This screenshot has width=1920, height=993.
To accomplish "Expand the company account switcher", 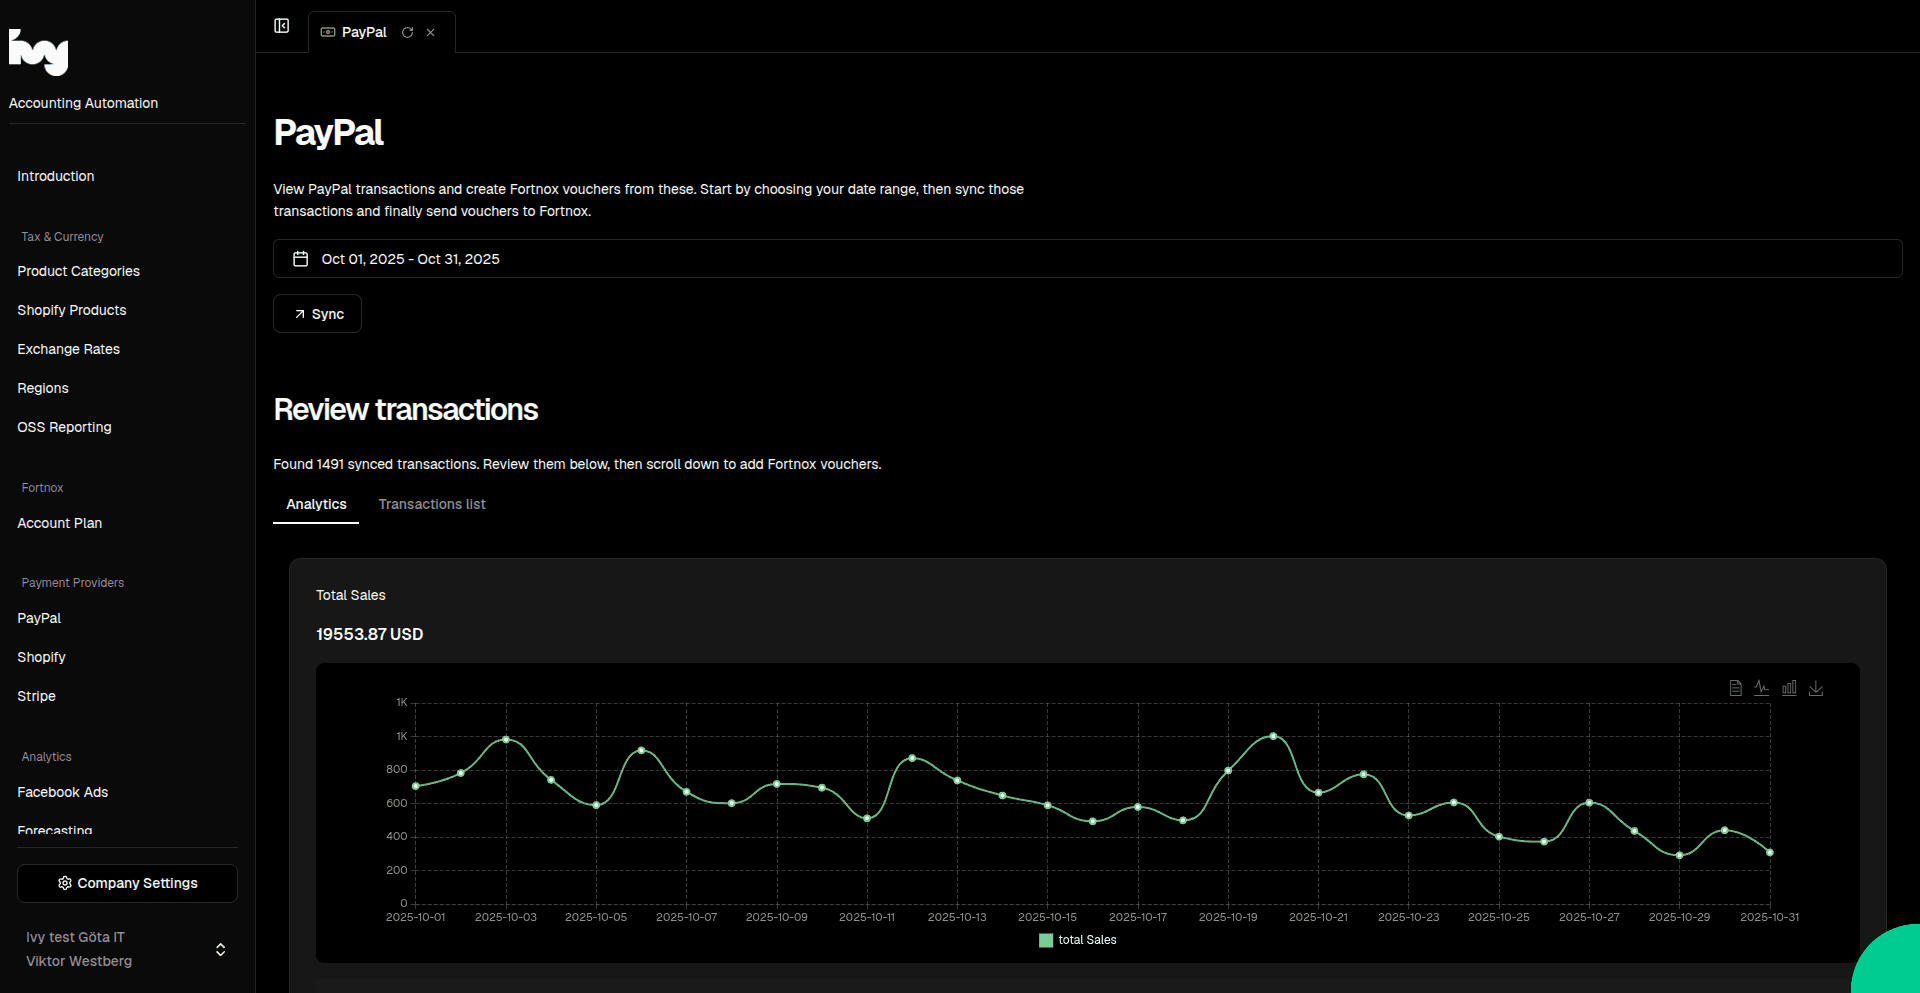I will 220,949.
